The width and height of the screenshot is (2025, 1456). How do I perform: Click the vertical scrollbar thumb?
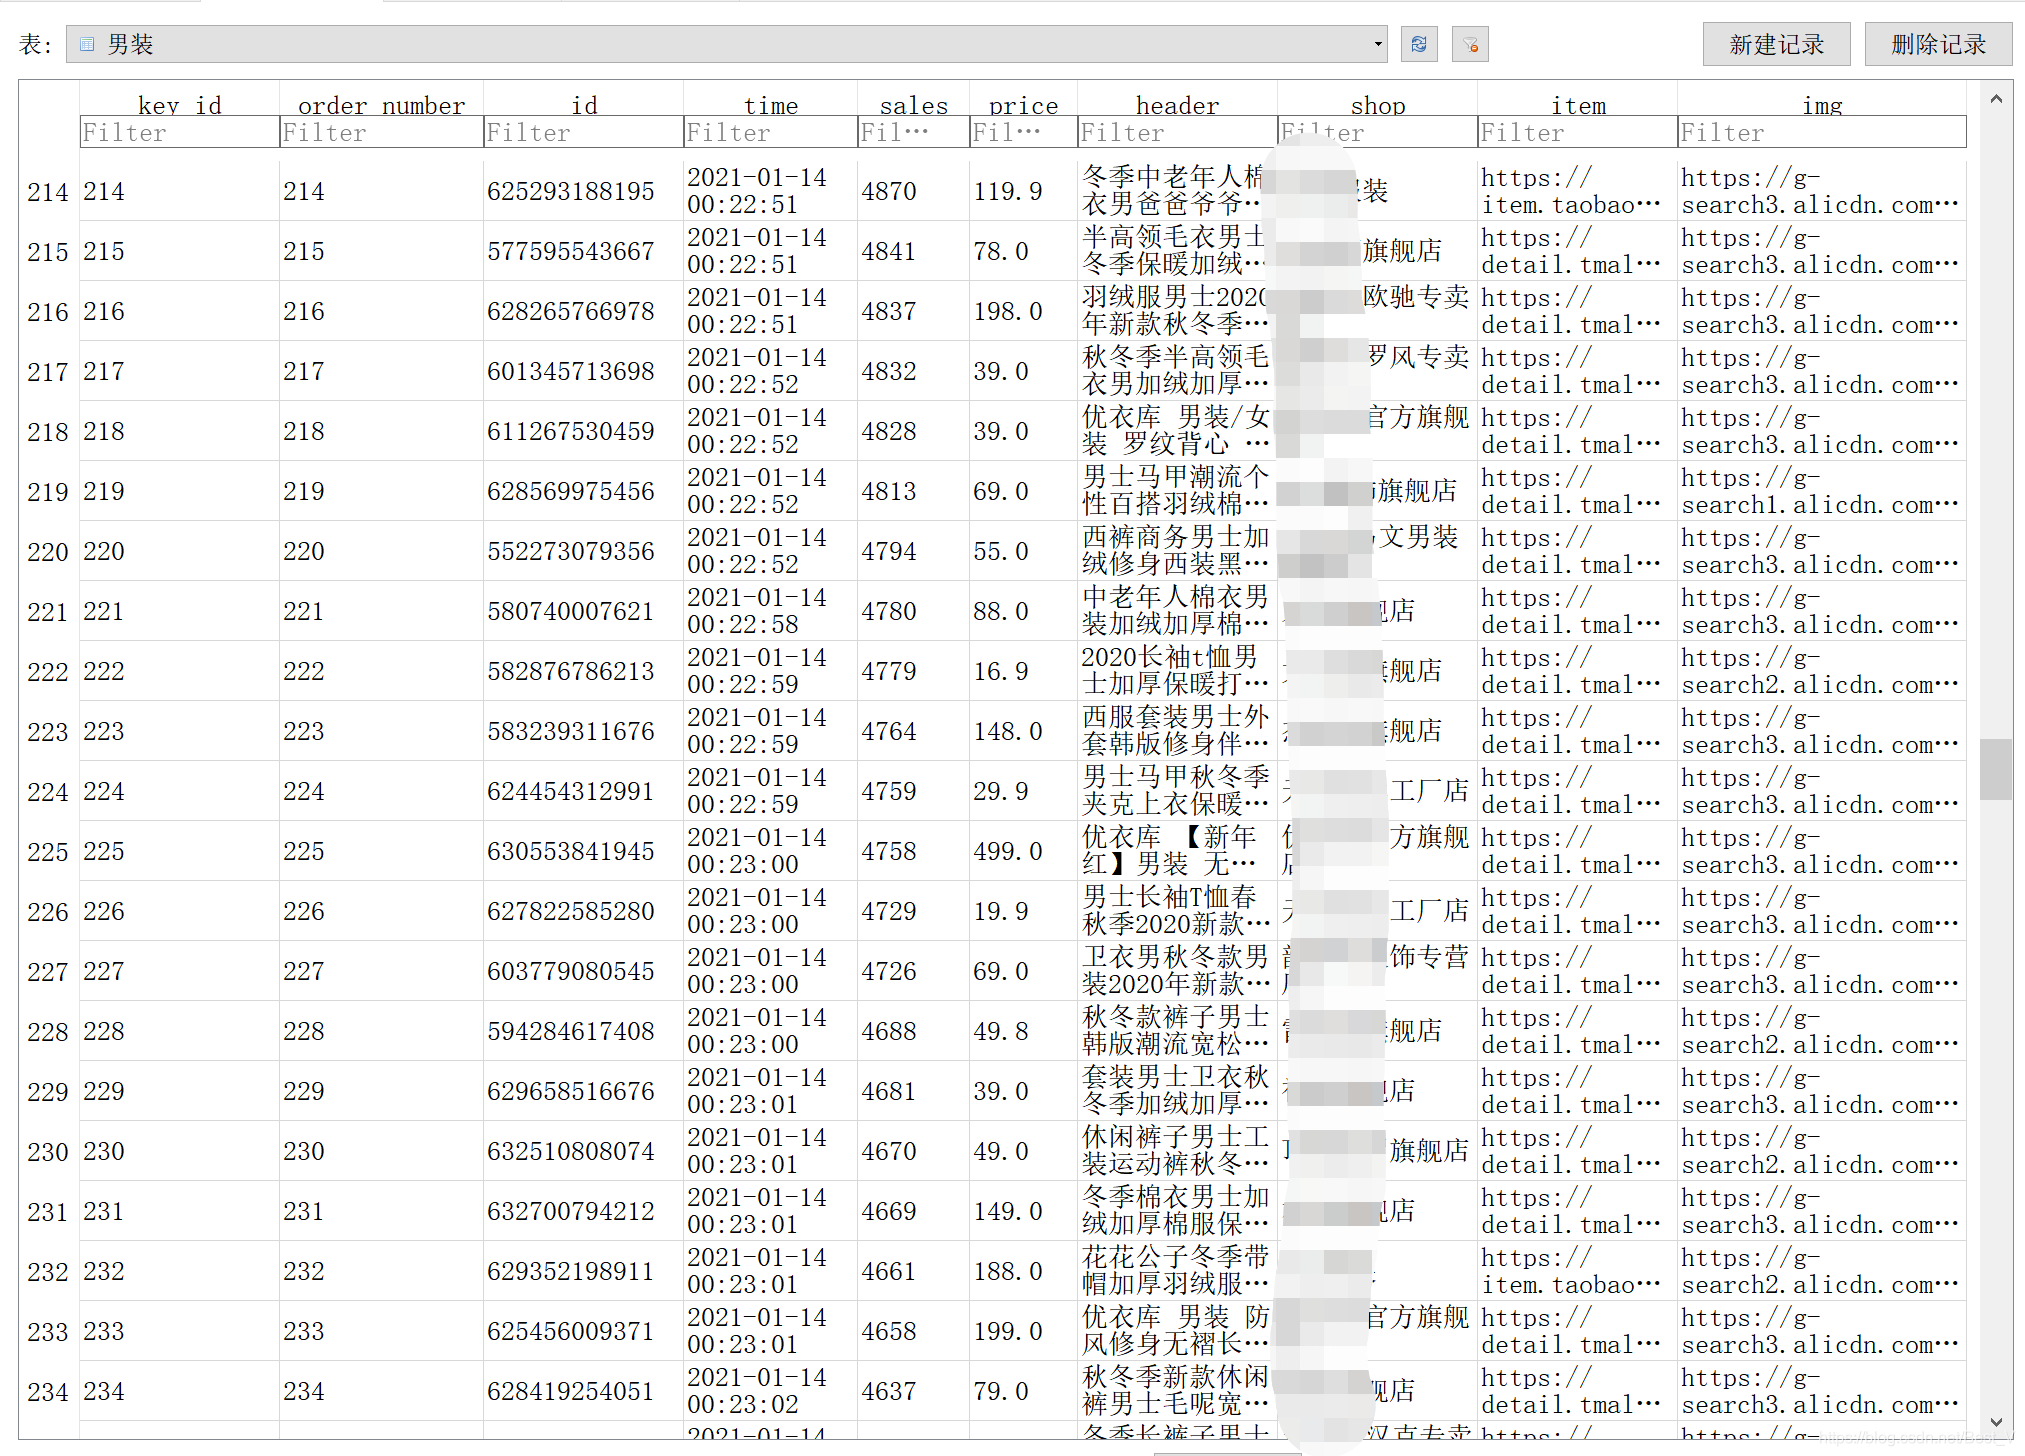click(1995, 768)
